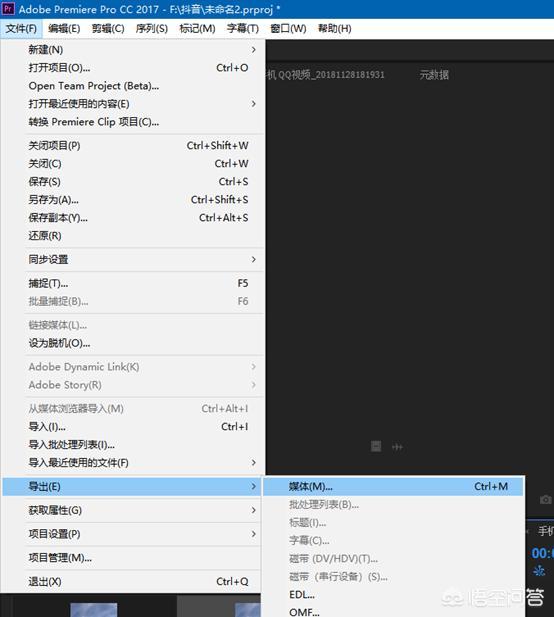The image size is (554, 617).
Task: Open the 编辑(E) menu
Action: pyautogui.click(x=64, y=29)
